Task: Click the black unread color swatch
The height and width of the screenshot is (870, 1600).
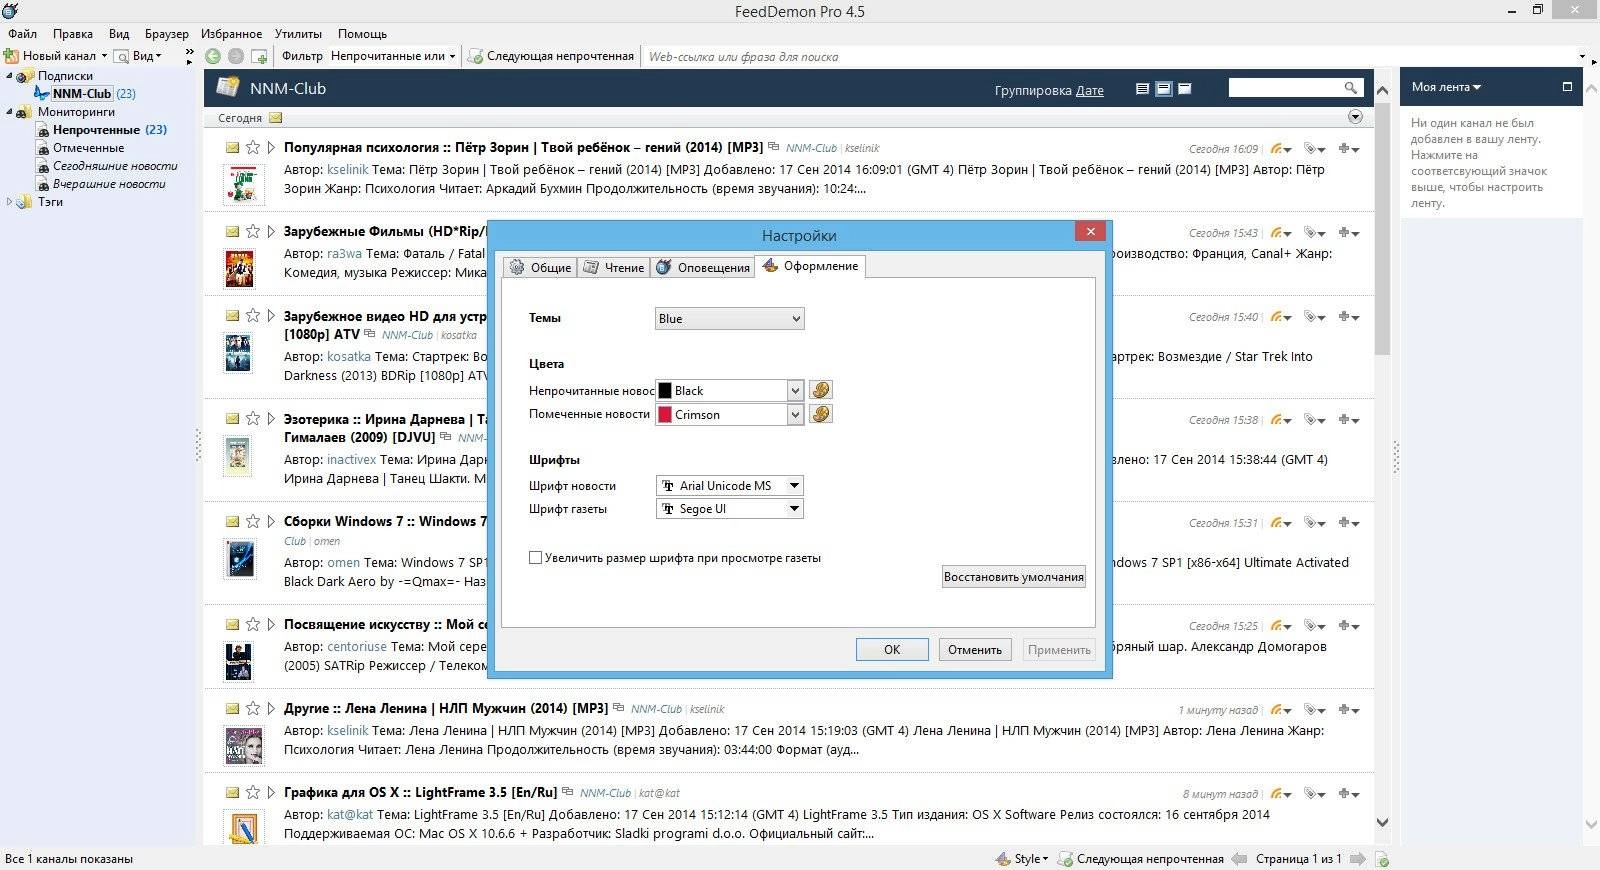Action: pos(664,390)
